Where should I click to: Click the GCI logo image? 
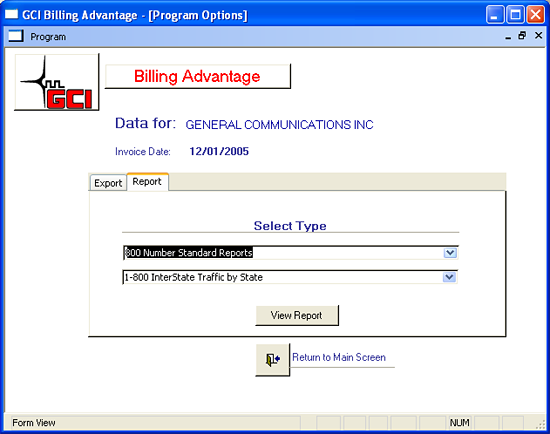pyautogui.click(x=57, y=82)
